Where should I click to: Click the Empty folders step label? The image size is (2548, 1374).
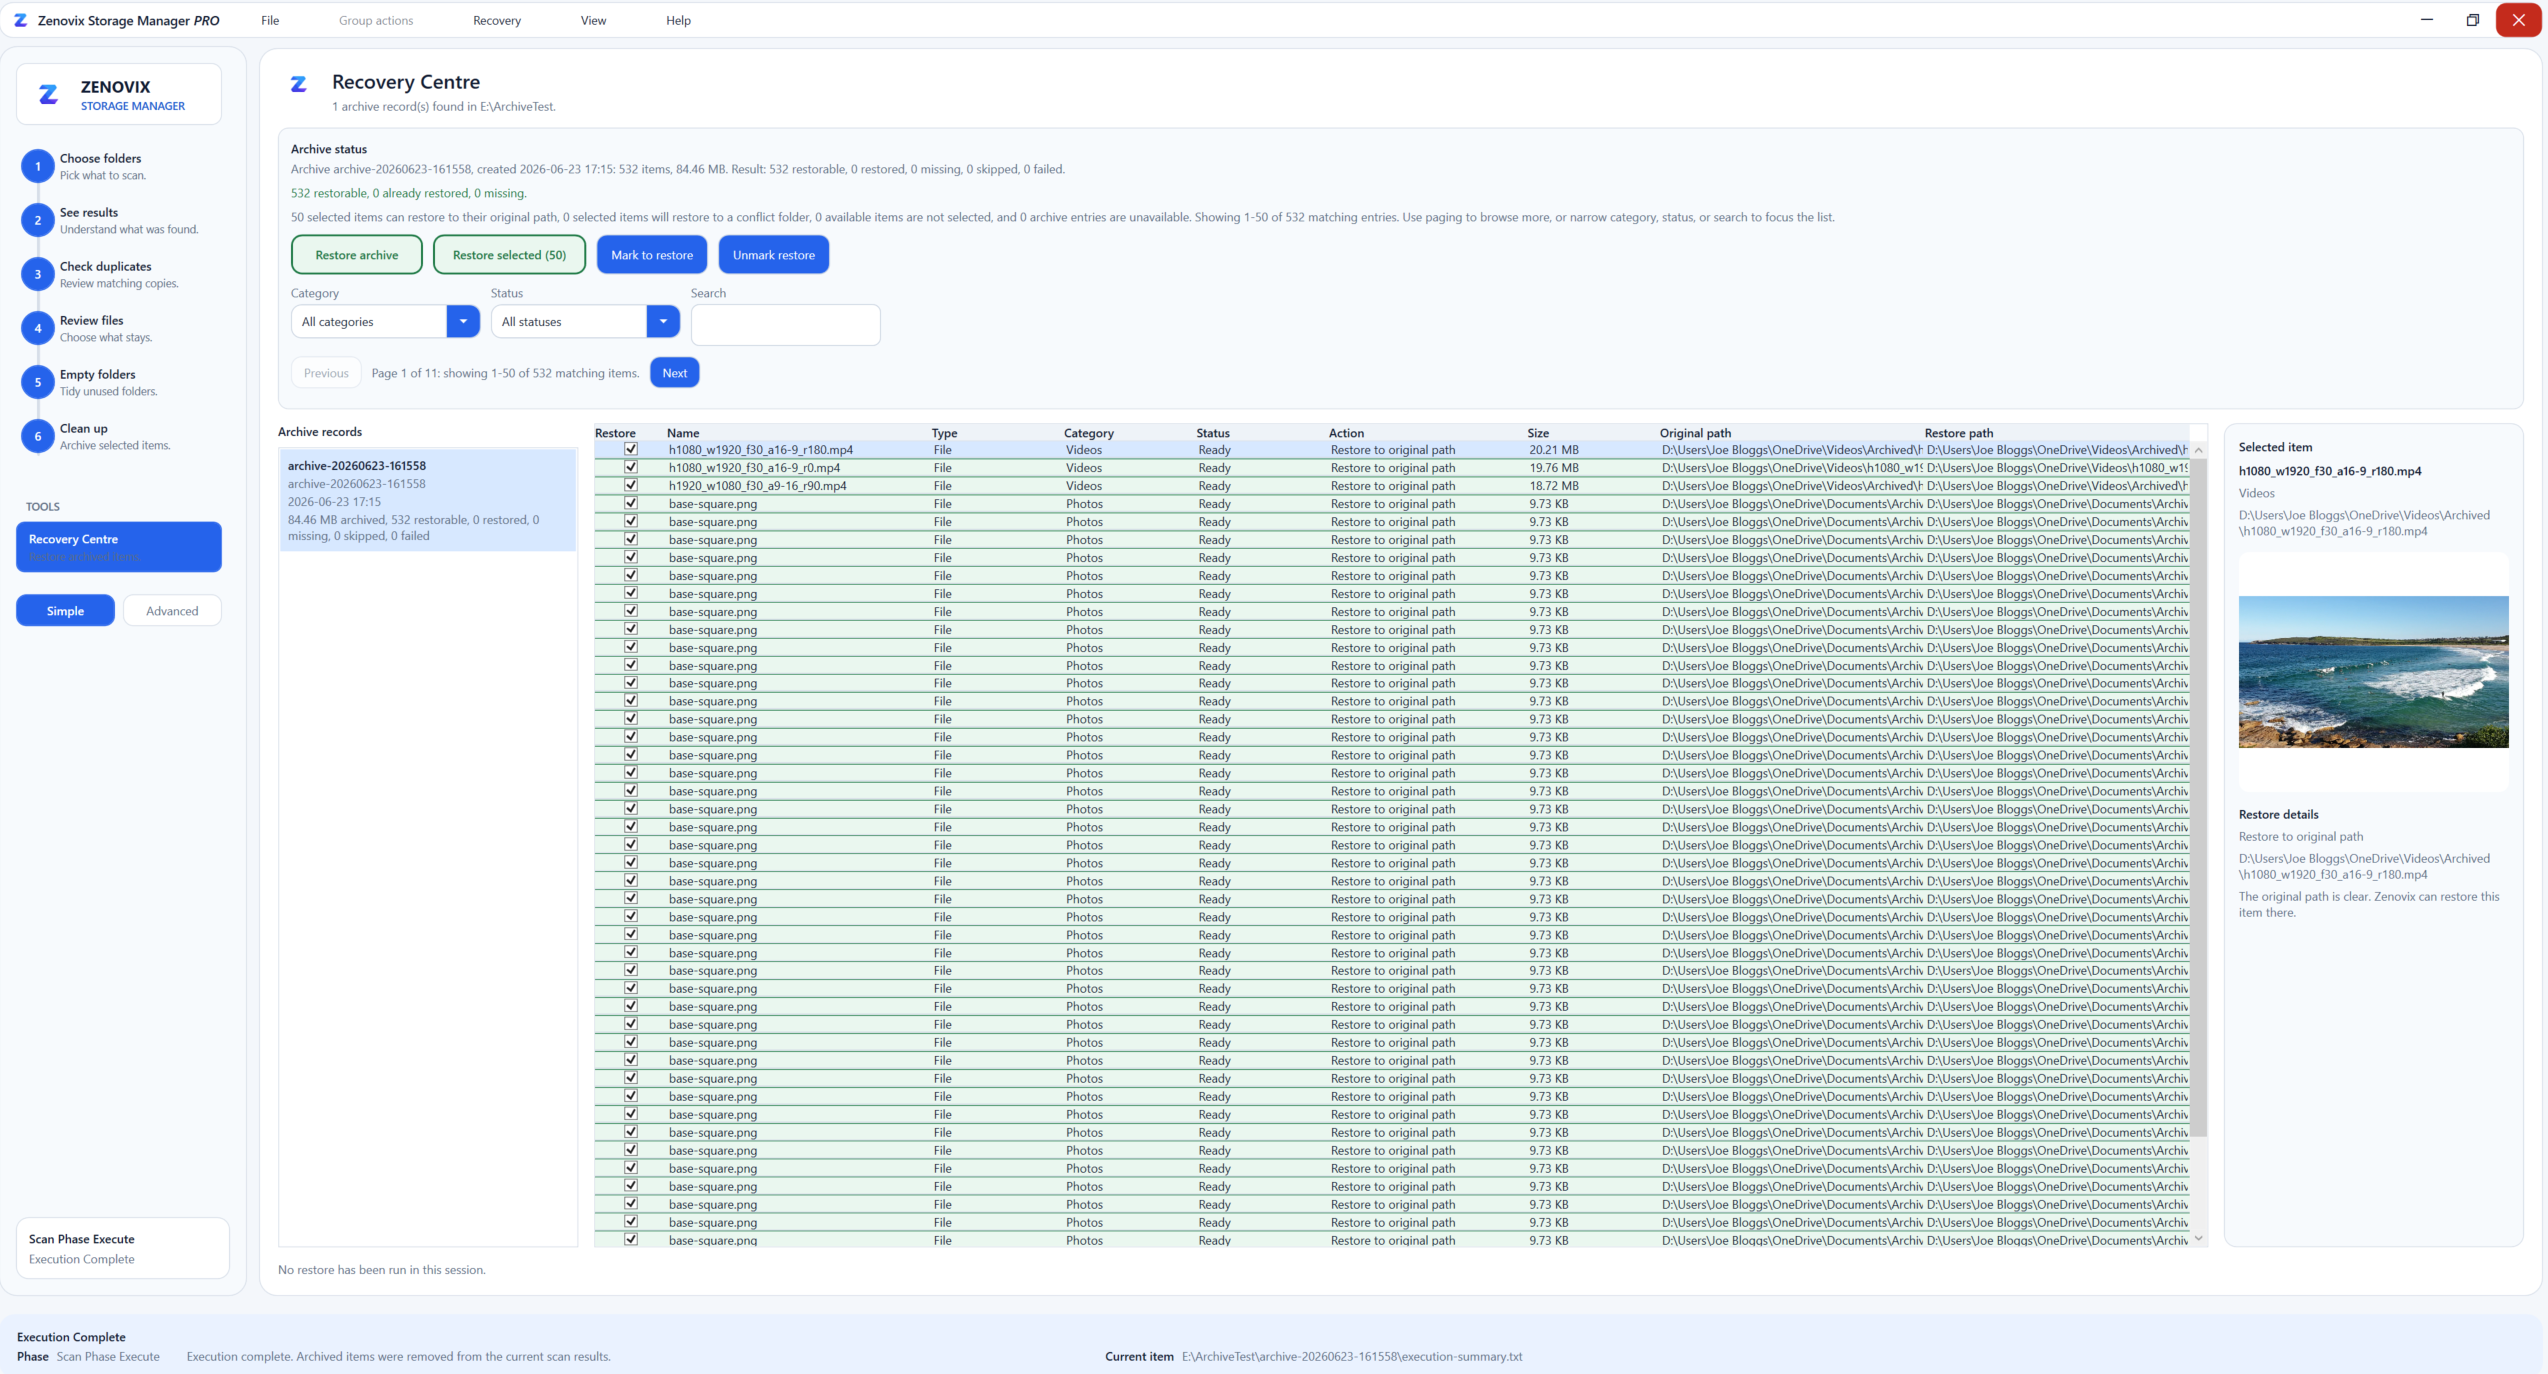pyautogui.click(x=97, y=374)
